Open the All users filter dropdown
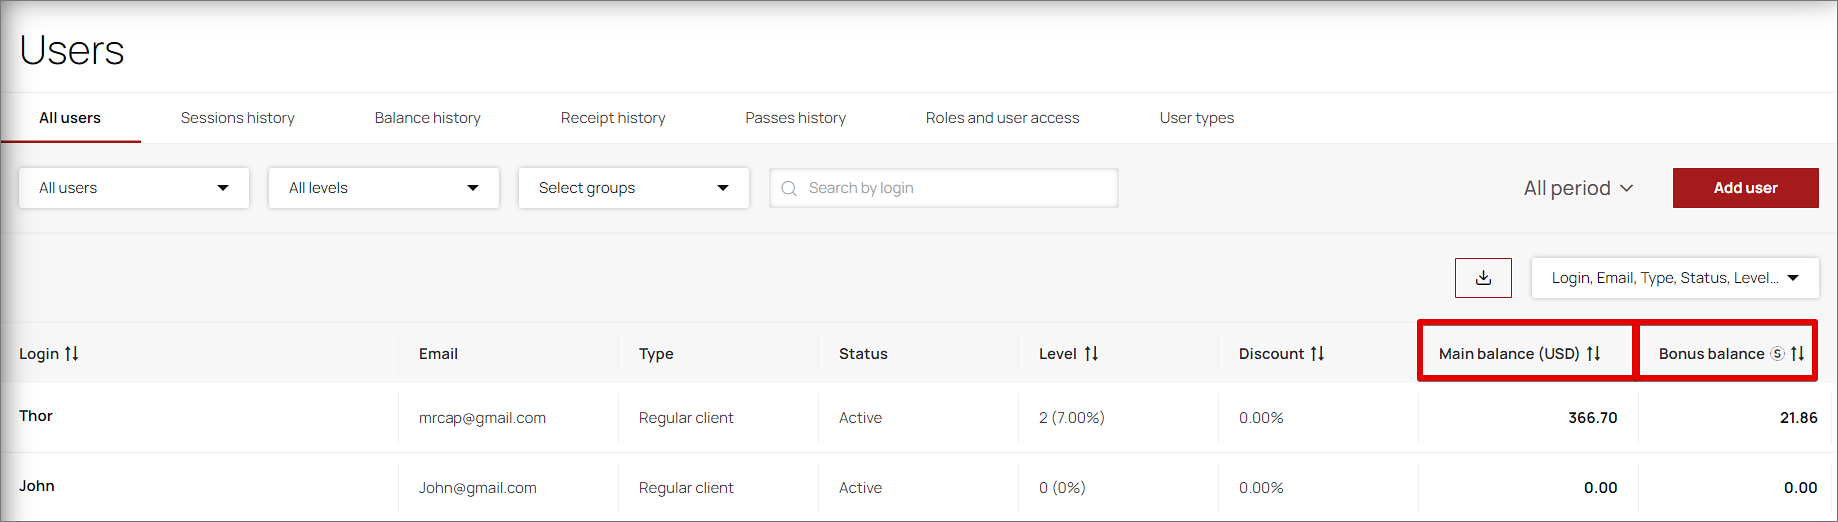The image size is (1838, 522). (x=134, y=188)
